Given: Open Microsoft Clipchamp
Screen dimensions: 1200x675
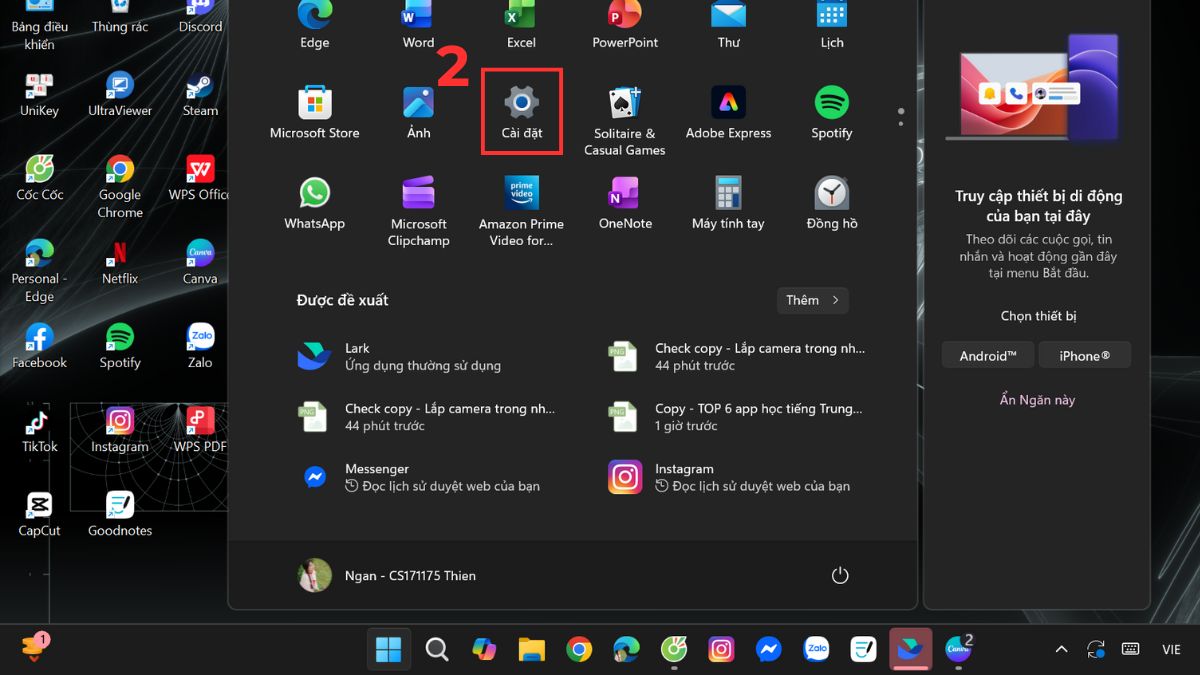Looking at the screenshot, I should tap(418, 211).
